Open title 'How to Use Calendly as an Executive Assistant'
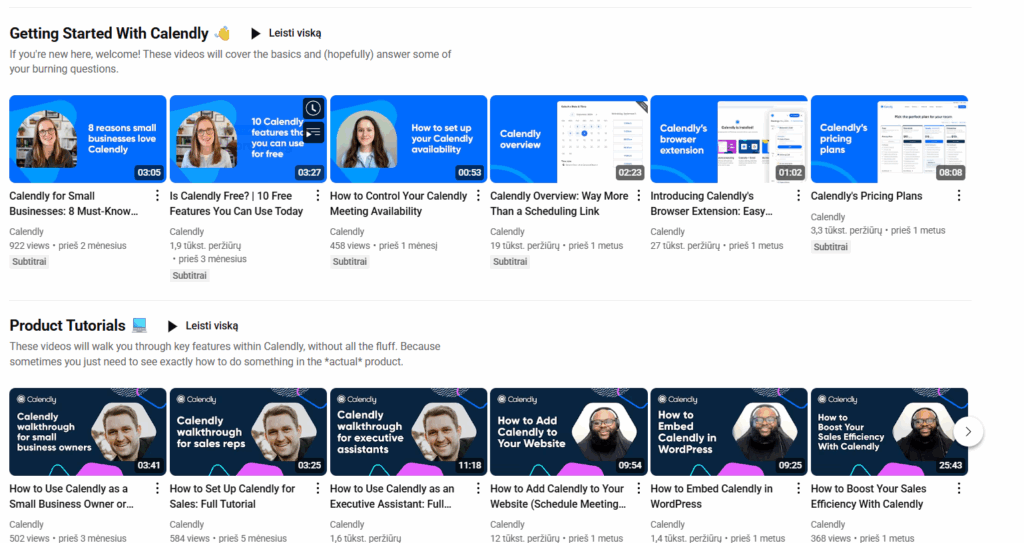Image resolution: width=1024 pixels, height=543 pixels. point(392,496)
